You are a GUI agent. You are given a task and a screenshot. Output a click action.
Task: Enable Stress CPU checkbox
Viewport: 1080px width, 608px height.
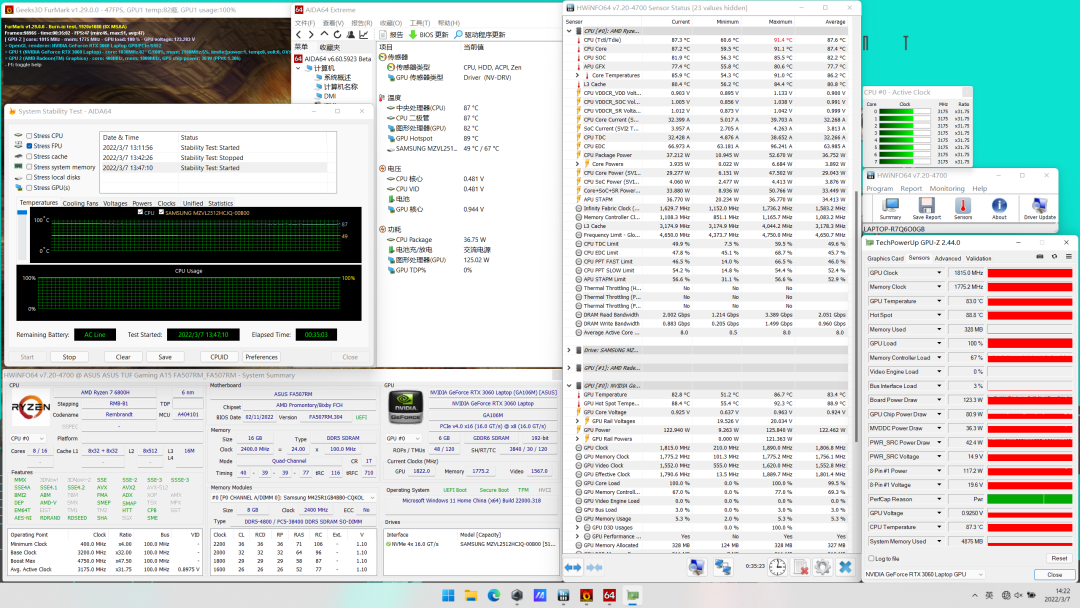29,136
